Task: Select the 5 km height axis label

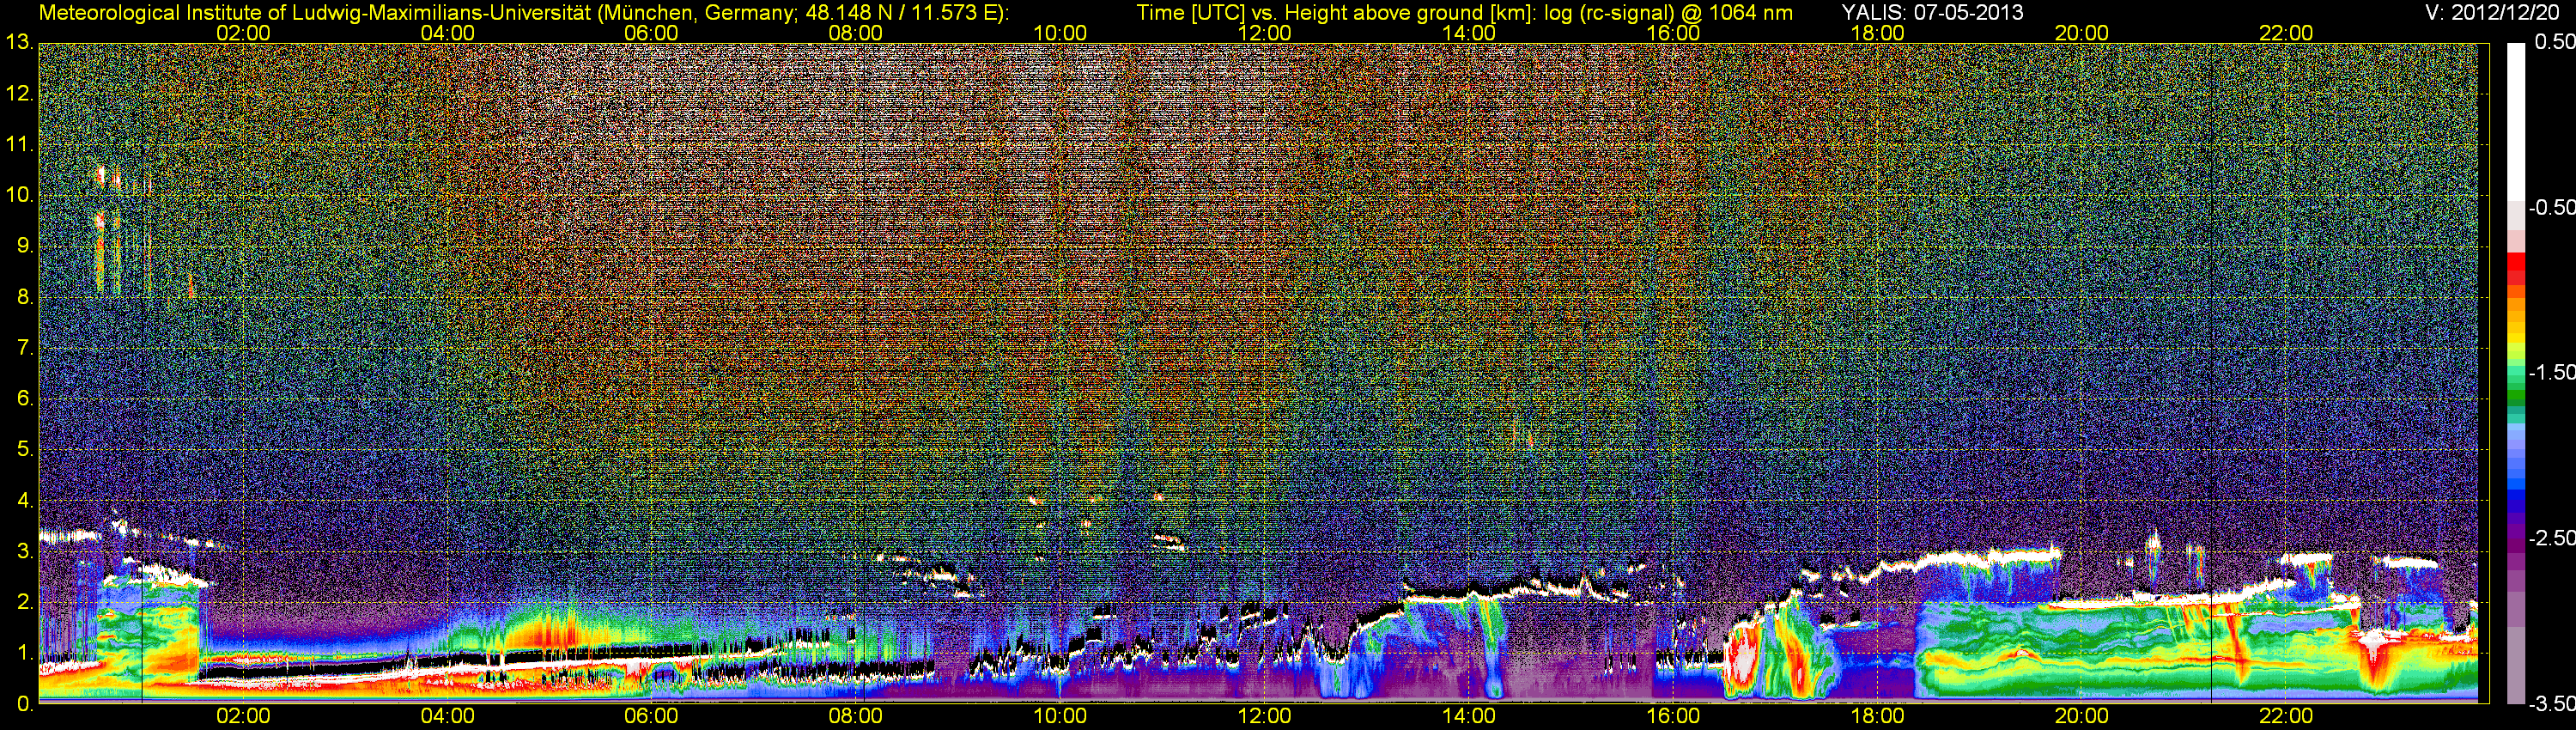Action: tap(24, 450)
